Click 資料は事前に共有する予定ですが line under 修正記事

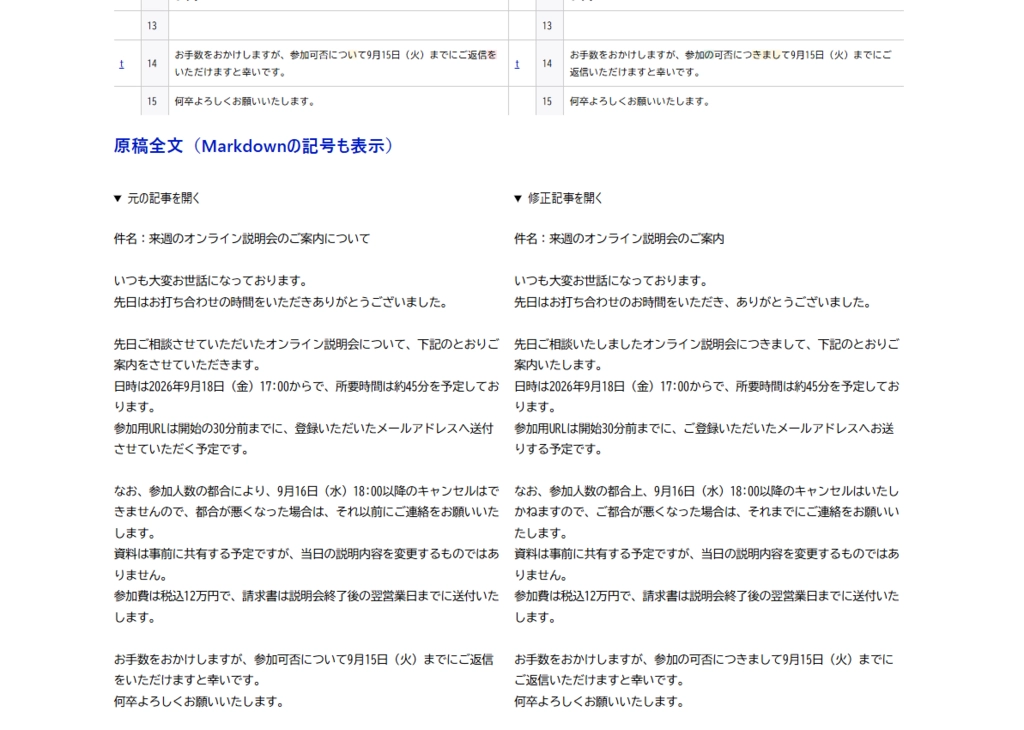click(x=707, y=554)
